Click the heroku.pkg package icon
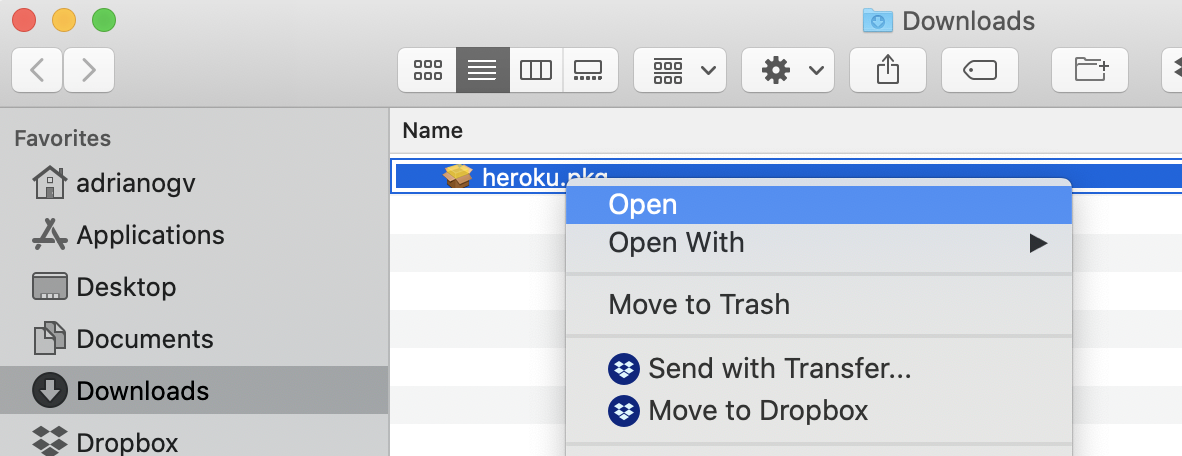 coord(458,176)
